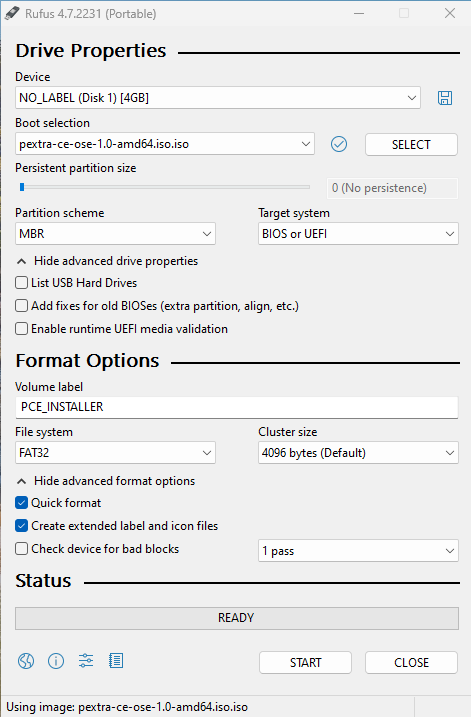Toggle Add fixes for old BIOSes checkbox
Viewport: 471px width, 718px height.
point(22,305)
